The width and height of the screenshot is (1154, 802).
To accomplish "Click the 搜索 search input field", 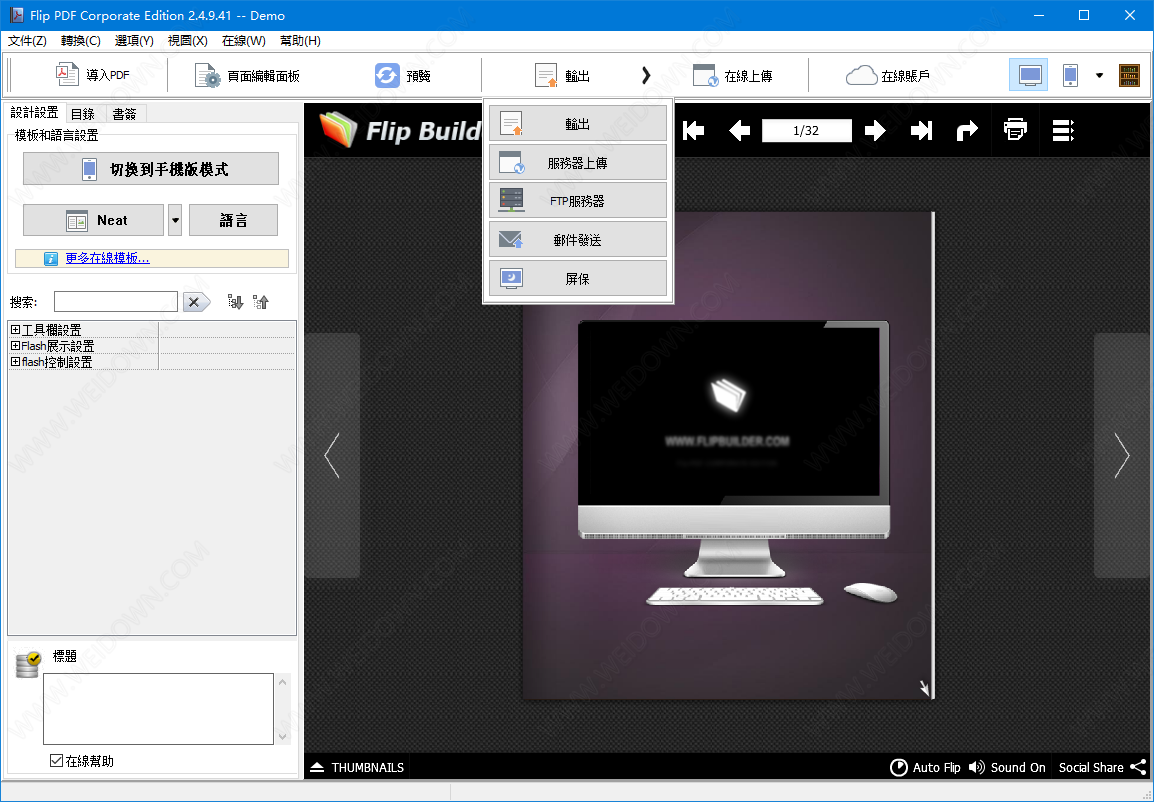I will pyautogui.click(x=116, y=302).
